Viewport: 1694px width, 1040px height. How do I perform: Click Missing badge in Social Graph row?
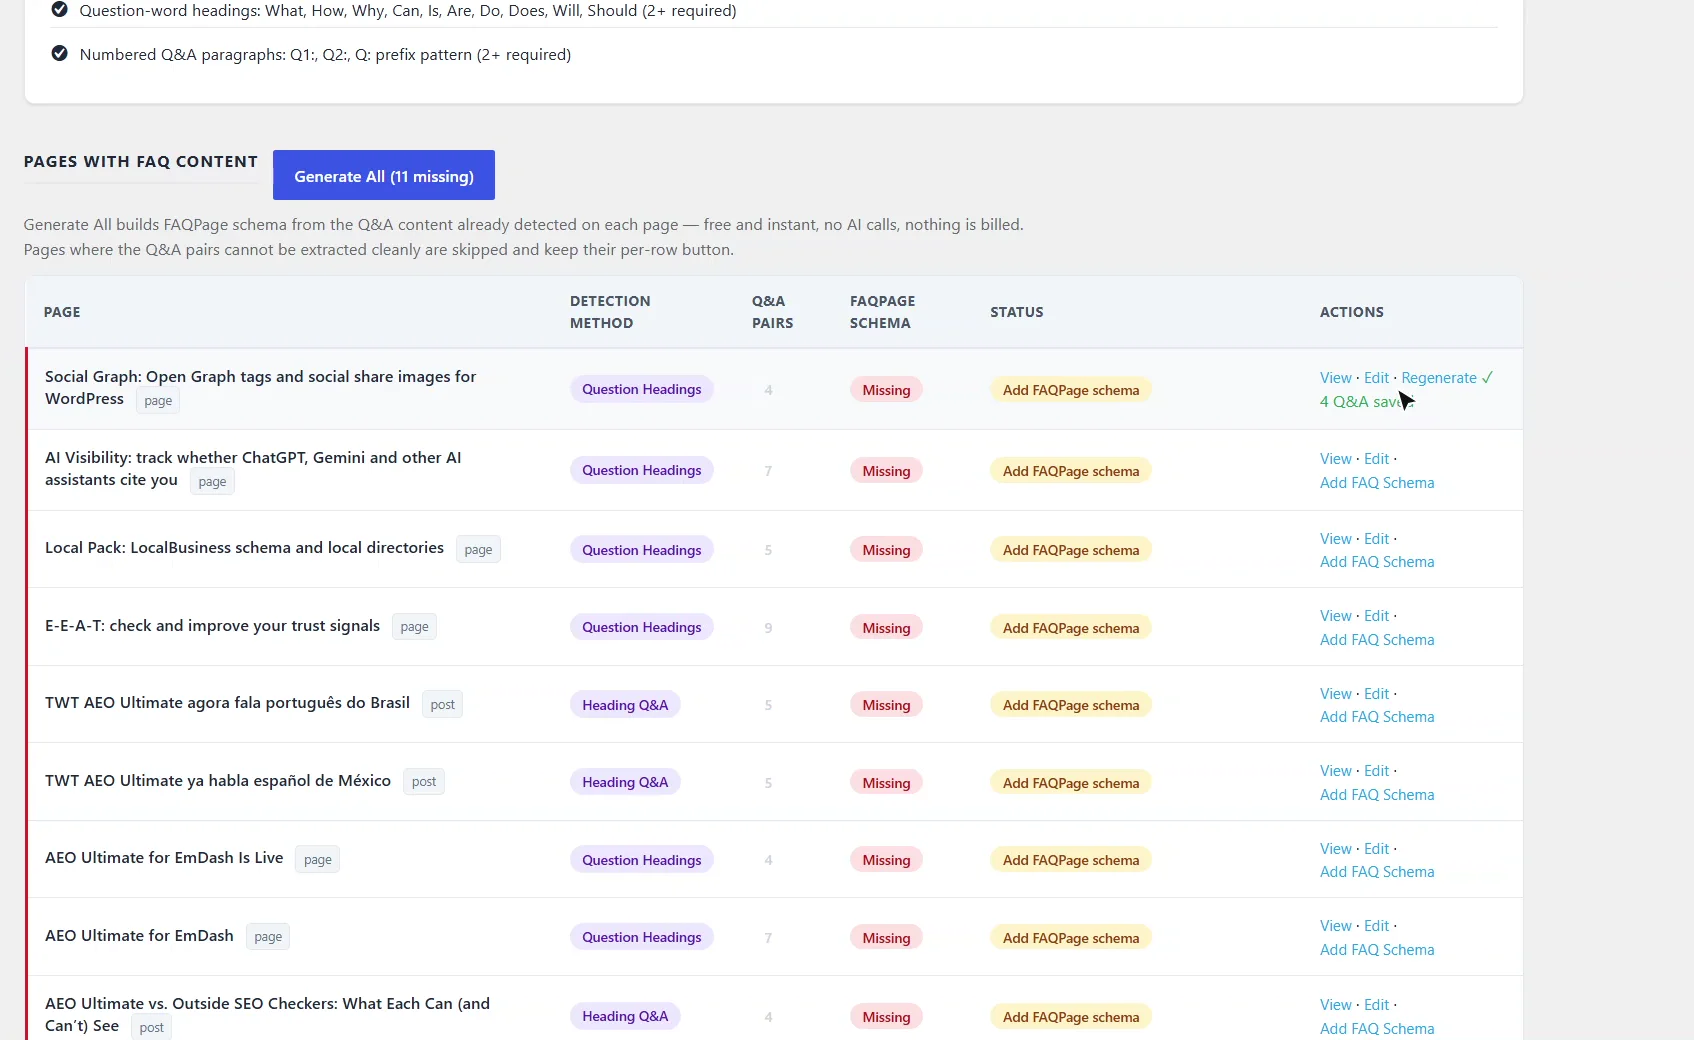[886, 390]
